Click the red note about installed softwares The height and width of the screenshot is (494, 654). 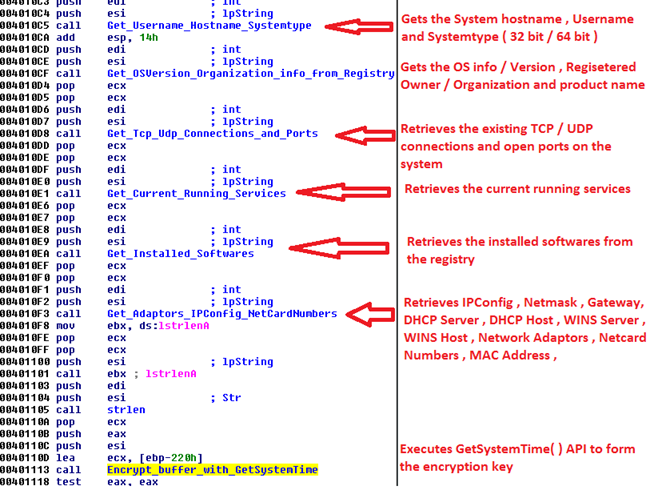[519, 250]
